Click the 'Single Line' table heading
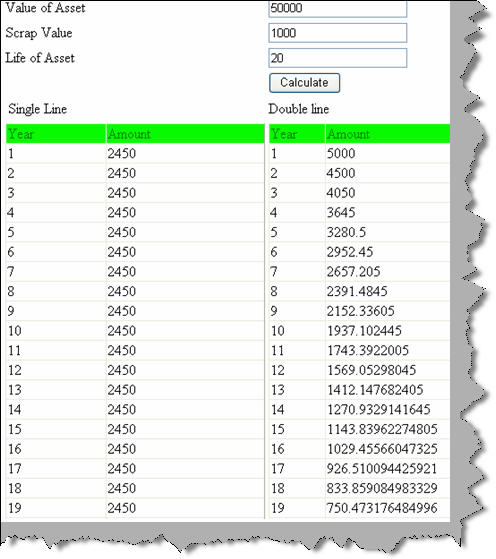Image resolution: width=496 pixels, height=559 pixels. [38, 109]
